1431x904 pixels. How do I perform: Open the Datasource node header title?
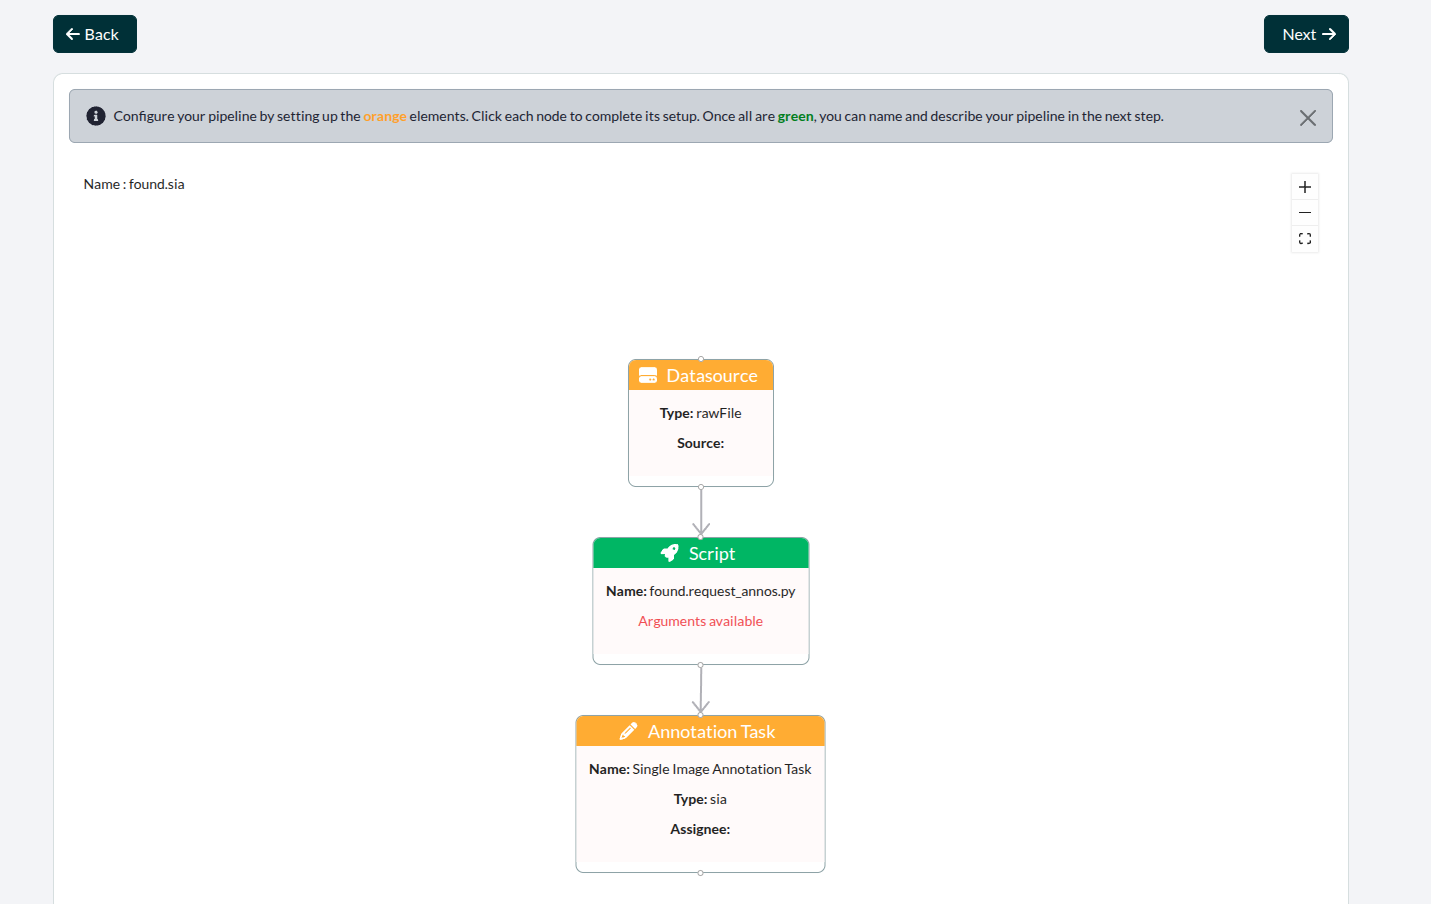pos(712,376)
